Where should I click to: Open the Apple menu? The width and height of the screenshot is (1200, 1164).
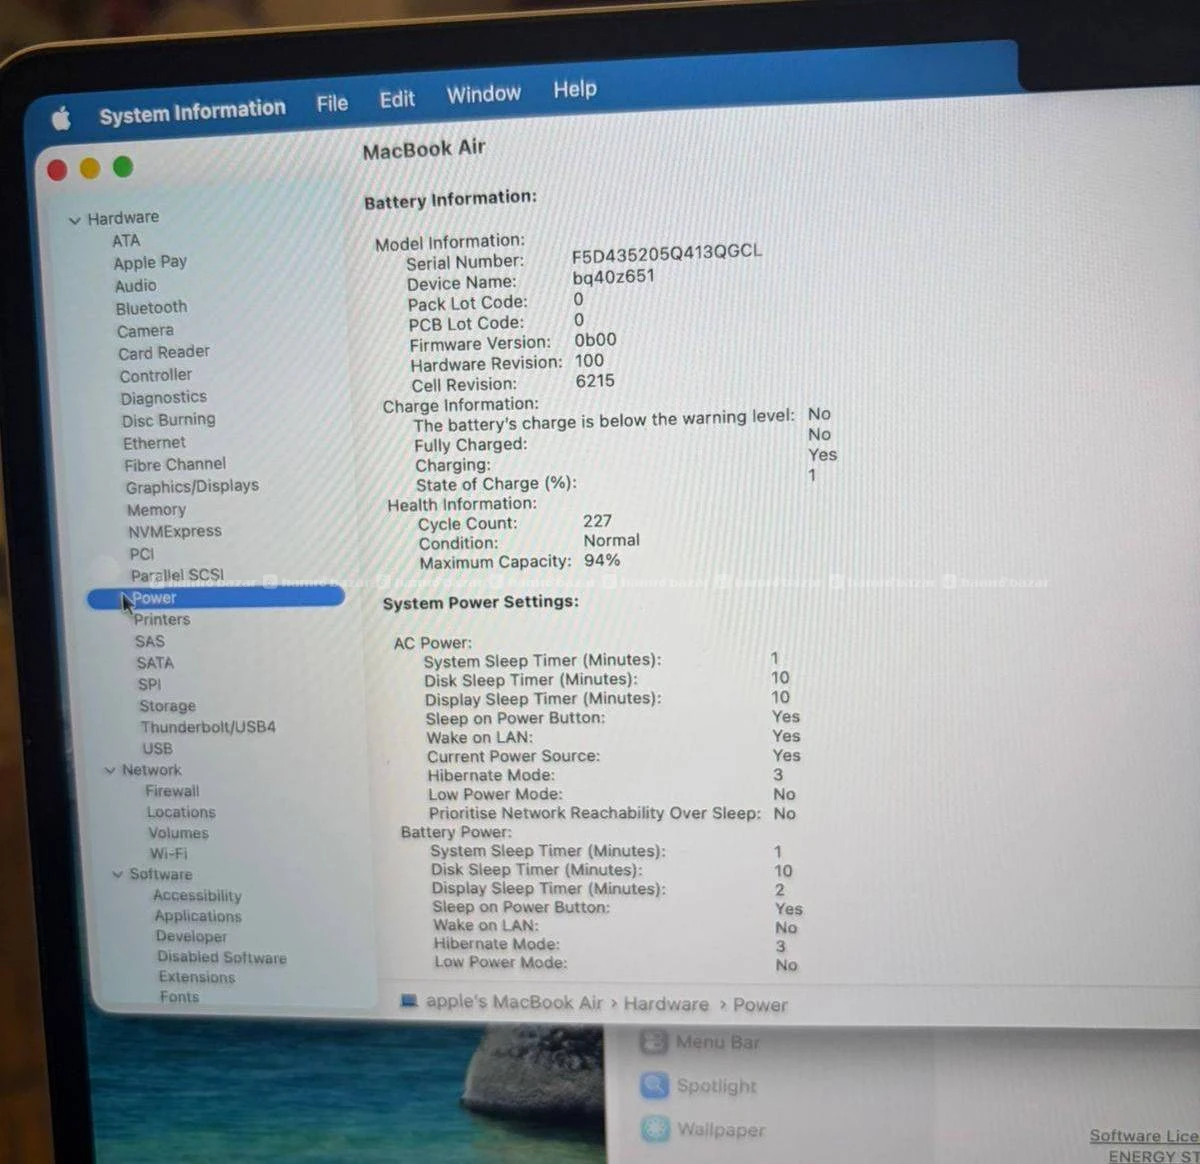[x=61, y=119]
